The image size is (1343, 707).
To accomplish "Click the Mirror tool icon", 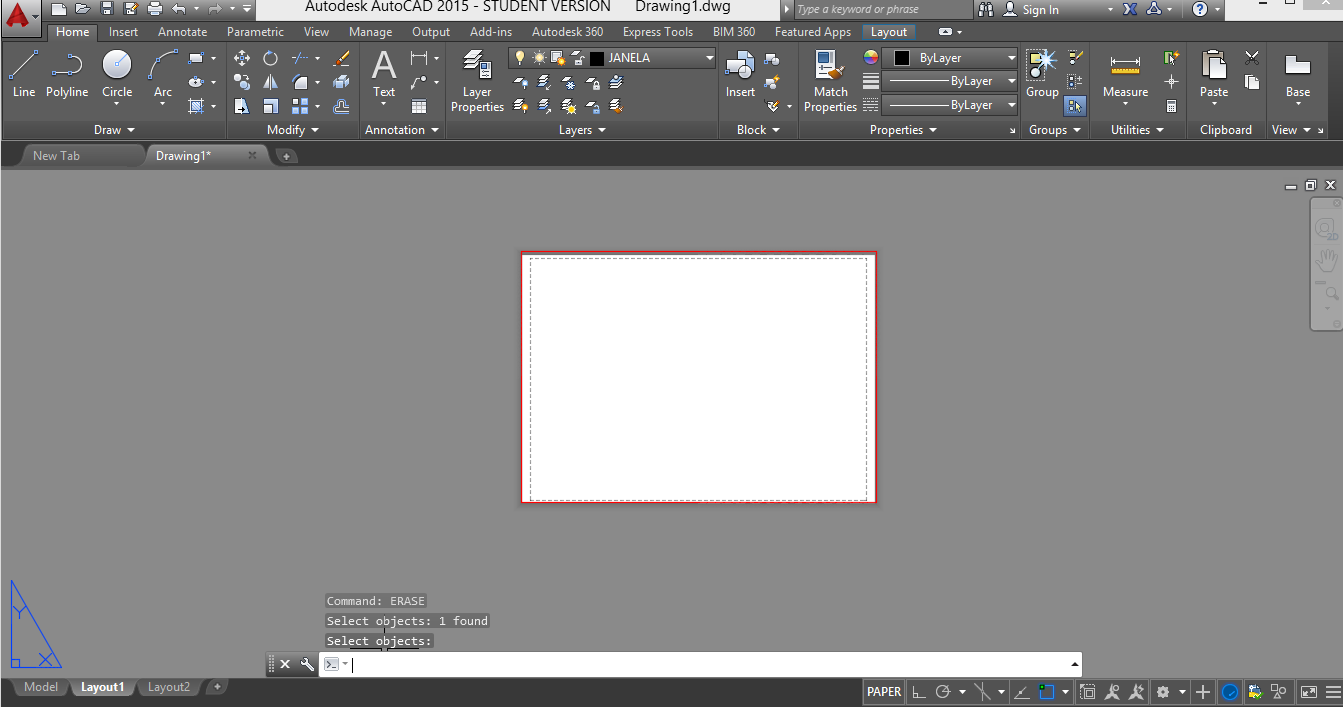I will 270,82.
